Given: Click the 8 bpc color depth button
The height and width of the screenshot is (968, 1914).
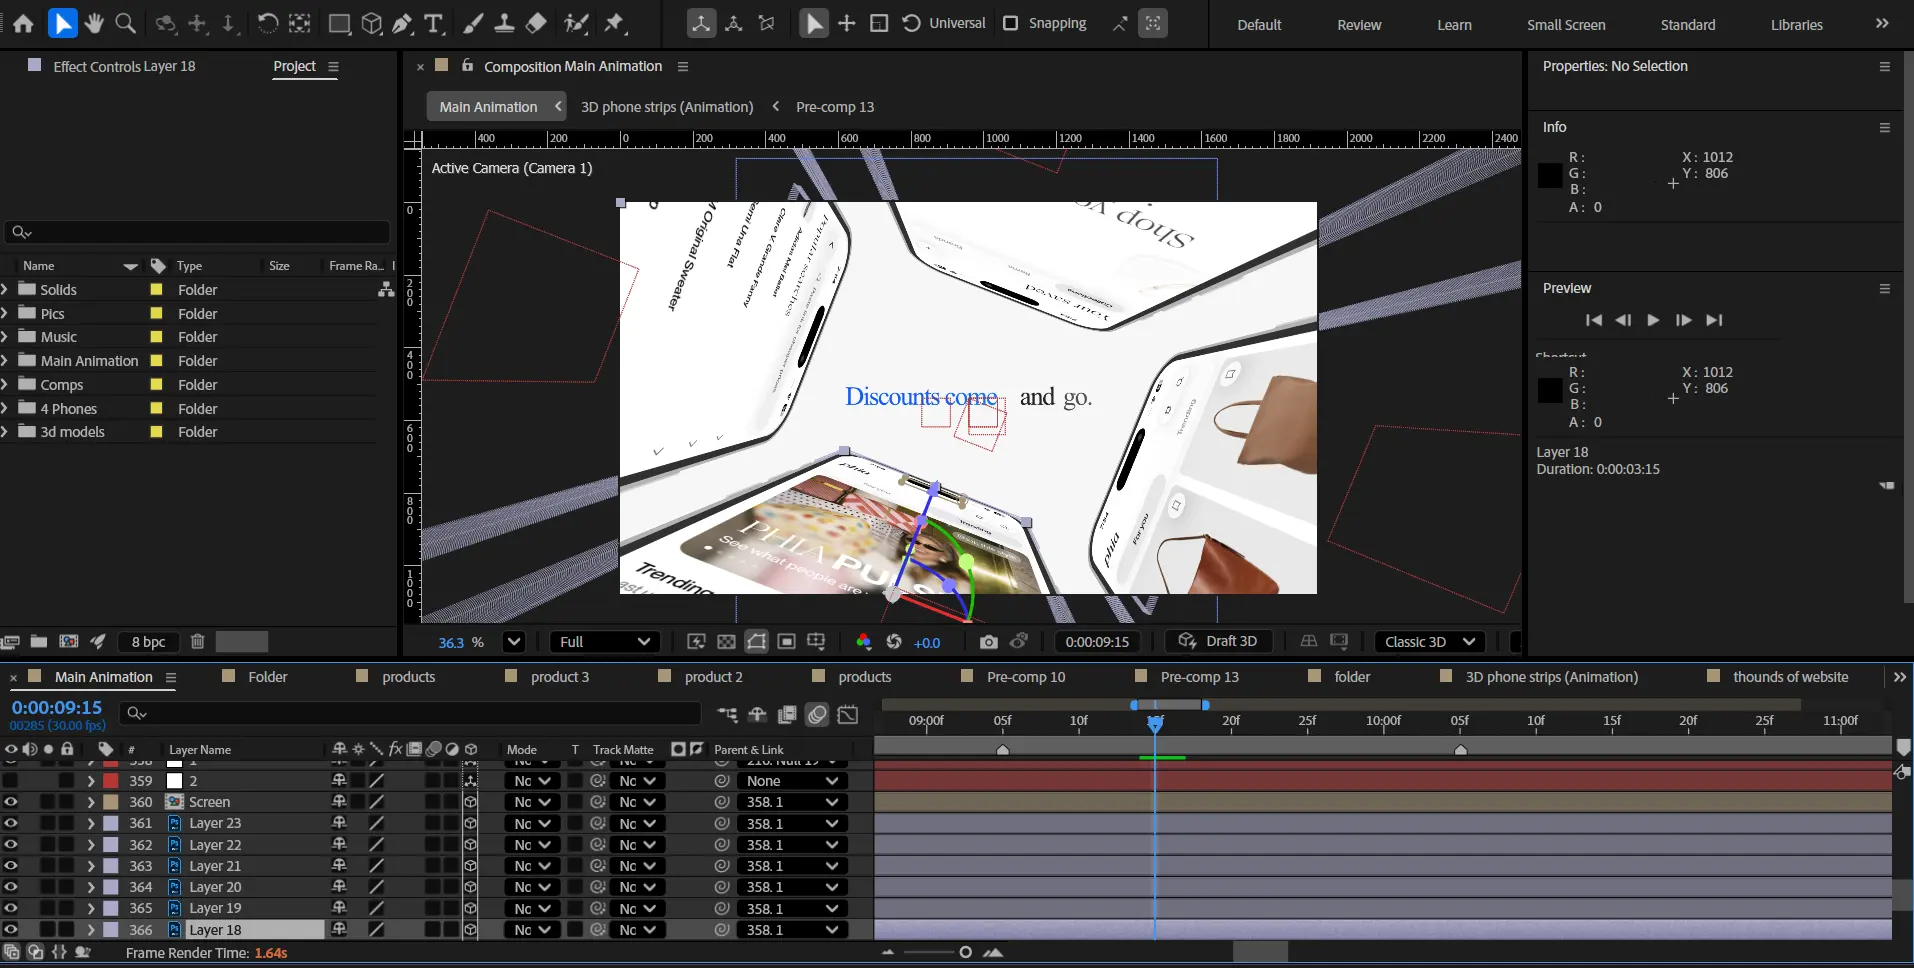Looking at the screenshot, I should click(148, 642).
